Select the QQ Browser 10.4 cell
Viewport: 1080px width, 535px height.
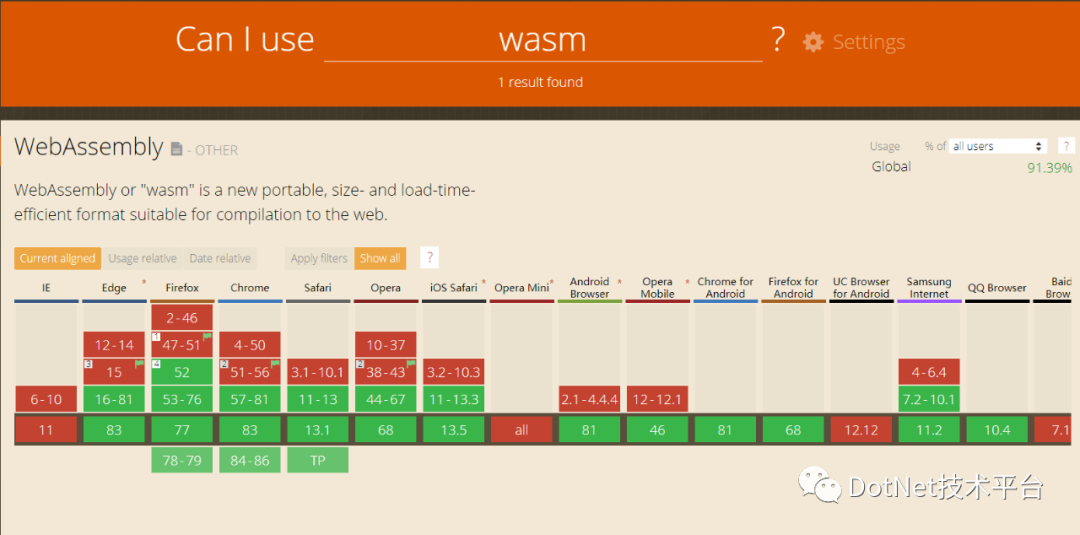(x=997, y=430)
